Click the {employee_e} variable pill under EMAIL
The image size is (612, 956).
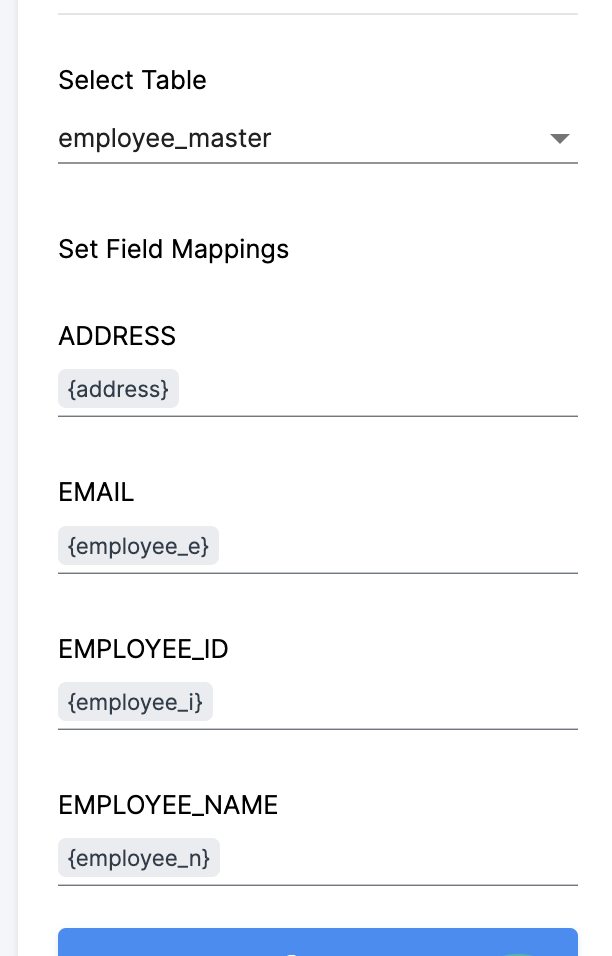[x=138, y=546]
